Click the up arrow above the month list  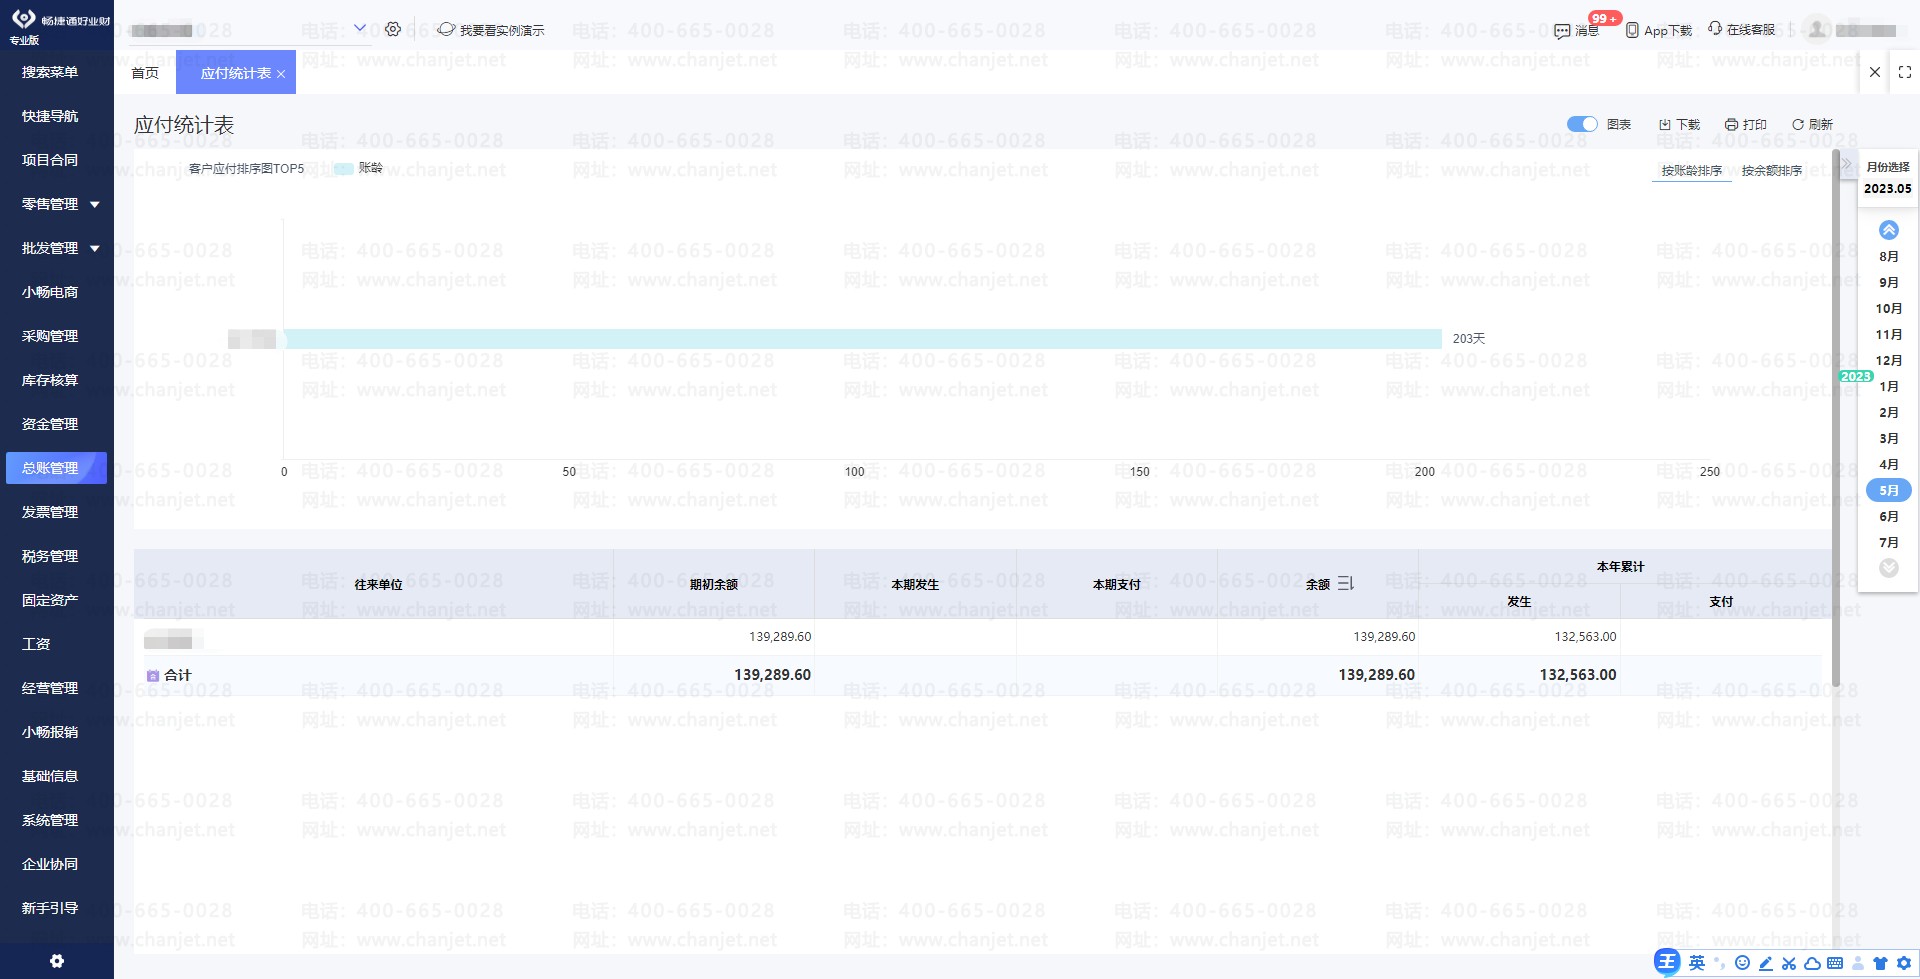[x=1889, y=230]
